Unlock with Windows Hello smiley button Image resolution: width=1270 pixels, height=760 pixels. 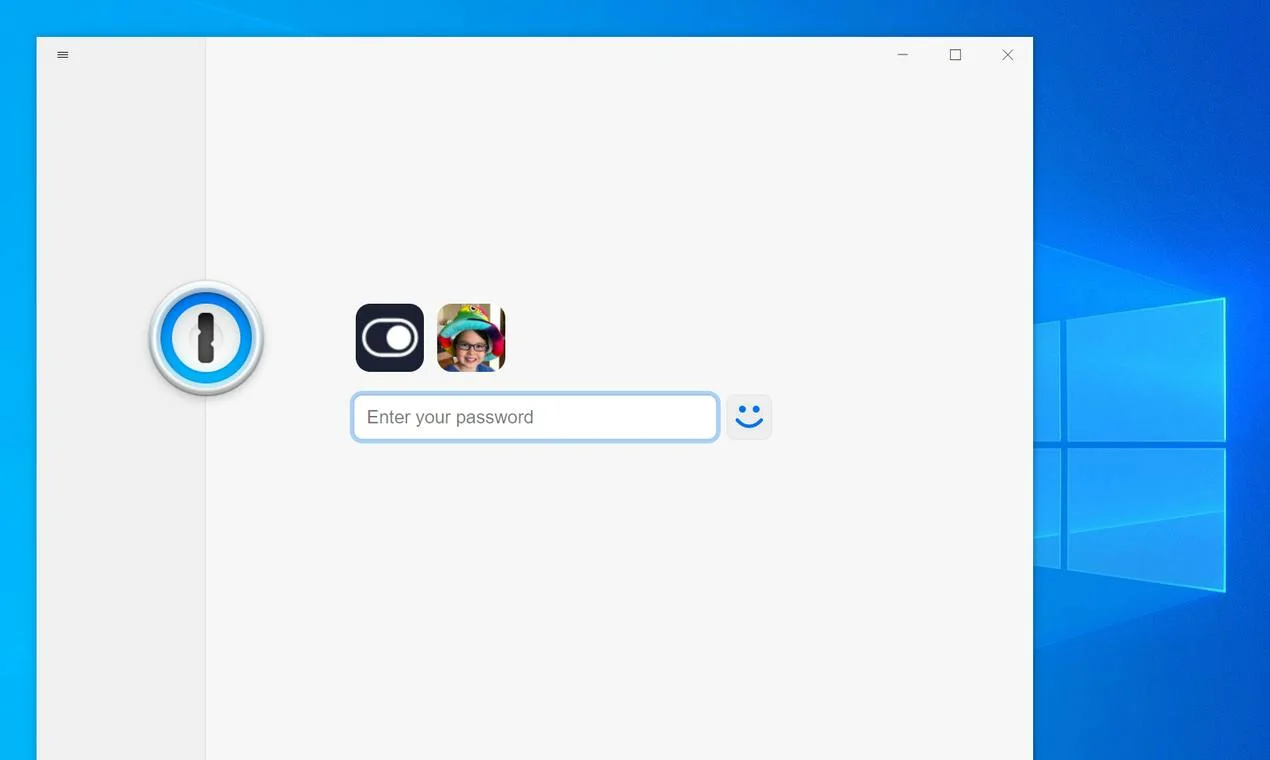(x=749, y=417)
